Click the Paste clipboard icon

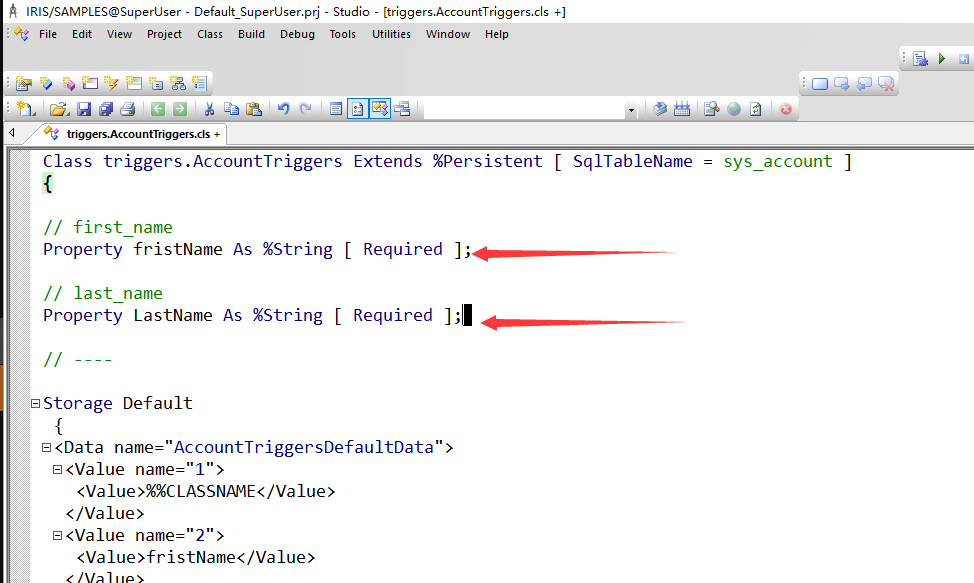coord(254,109)
